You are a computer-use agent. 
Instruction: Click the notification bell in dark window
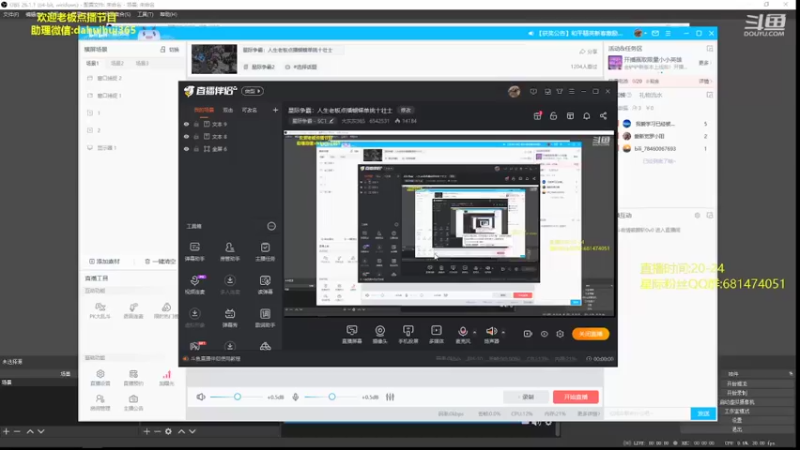click(587, 116)
